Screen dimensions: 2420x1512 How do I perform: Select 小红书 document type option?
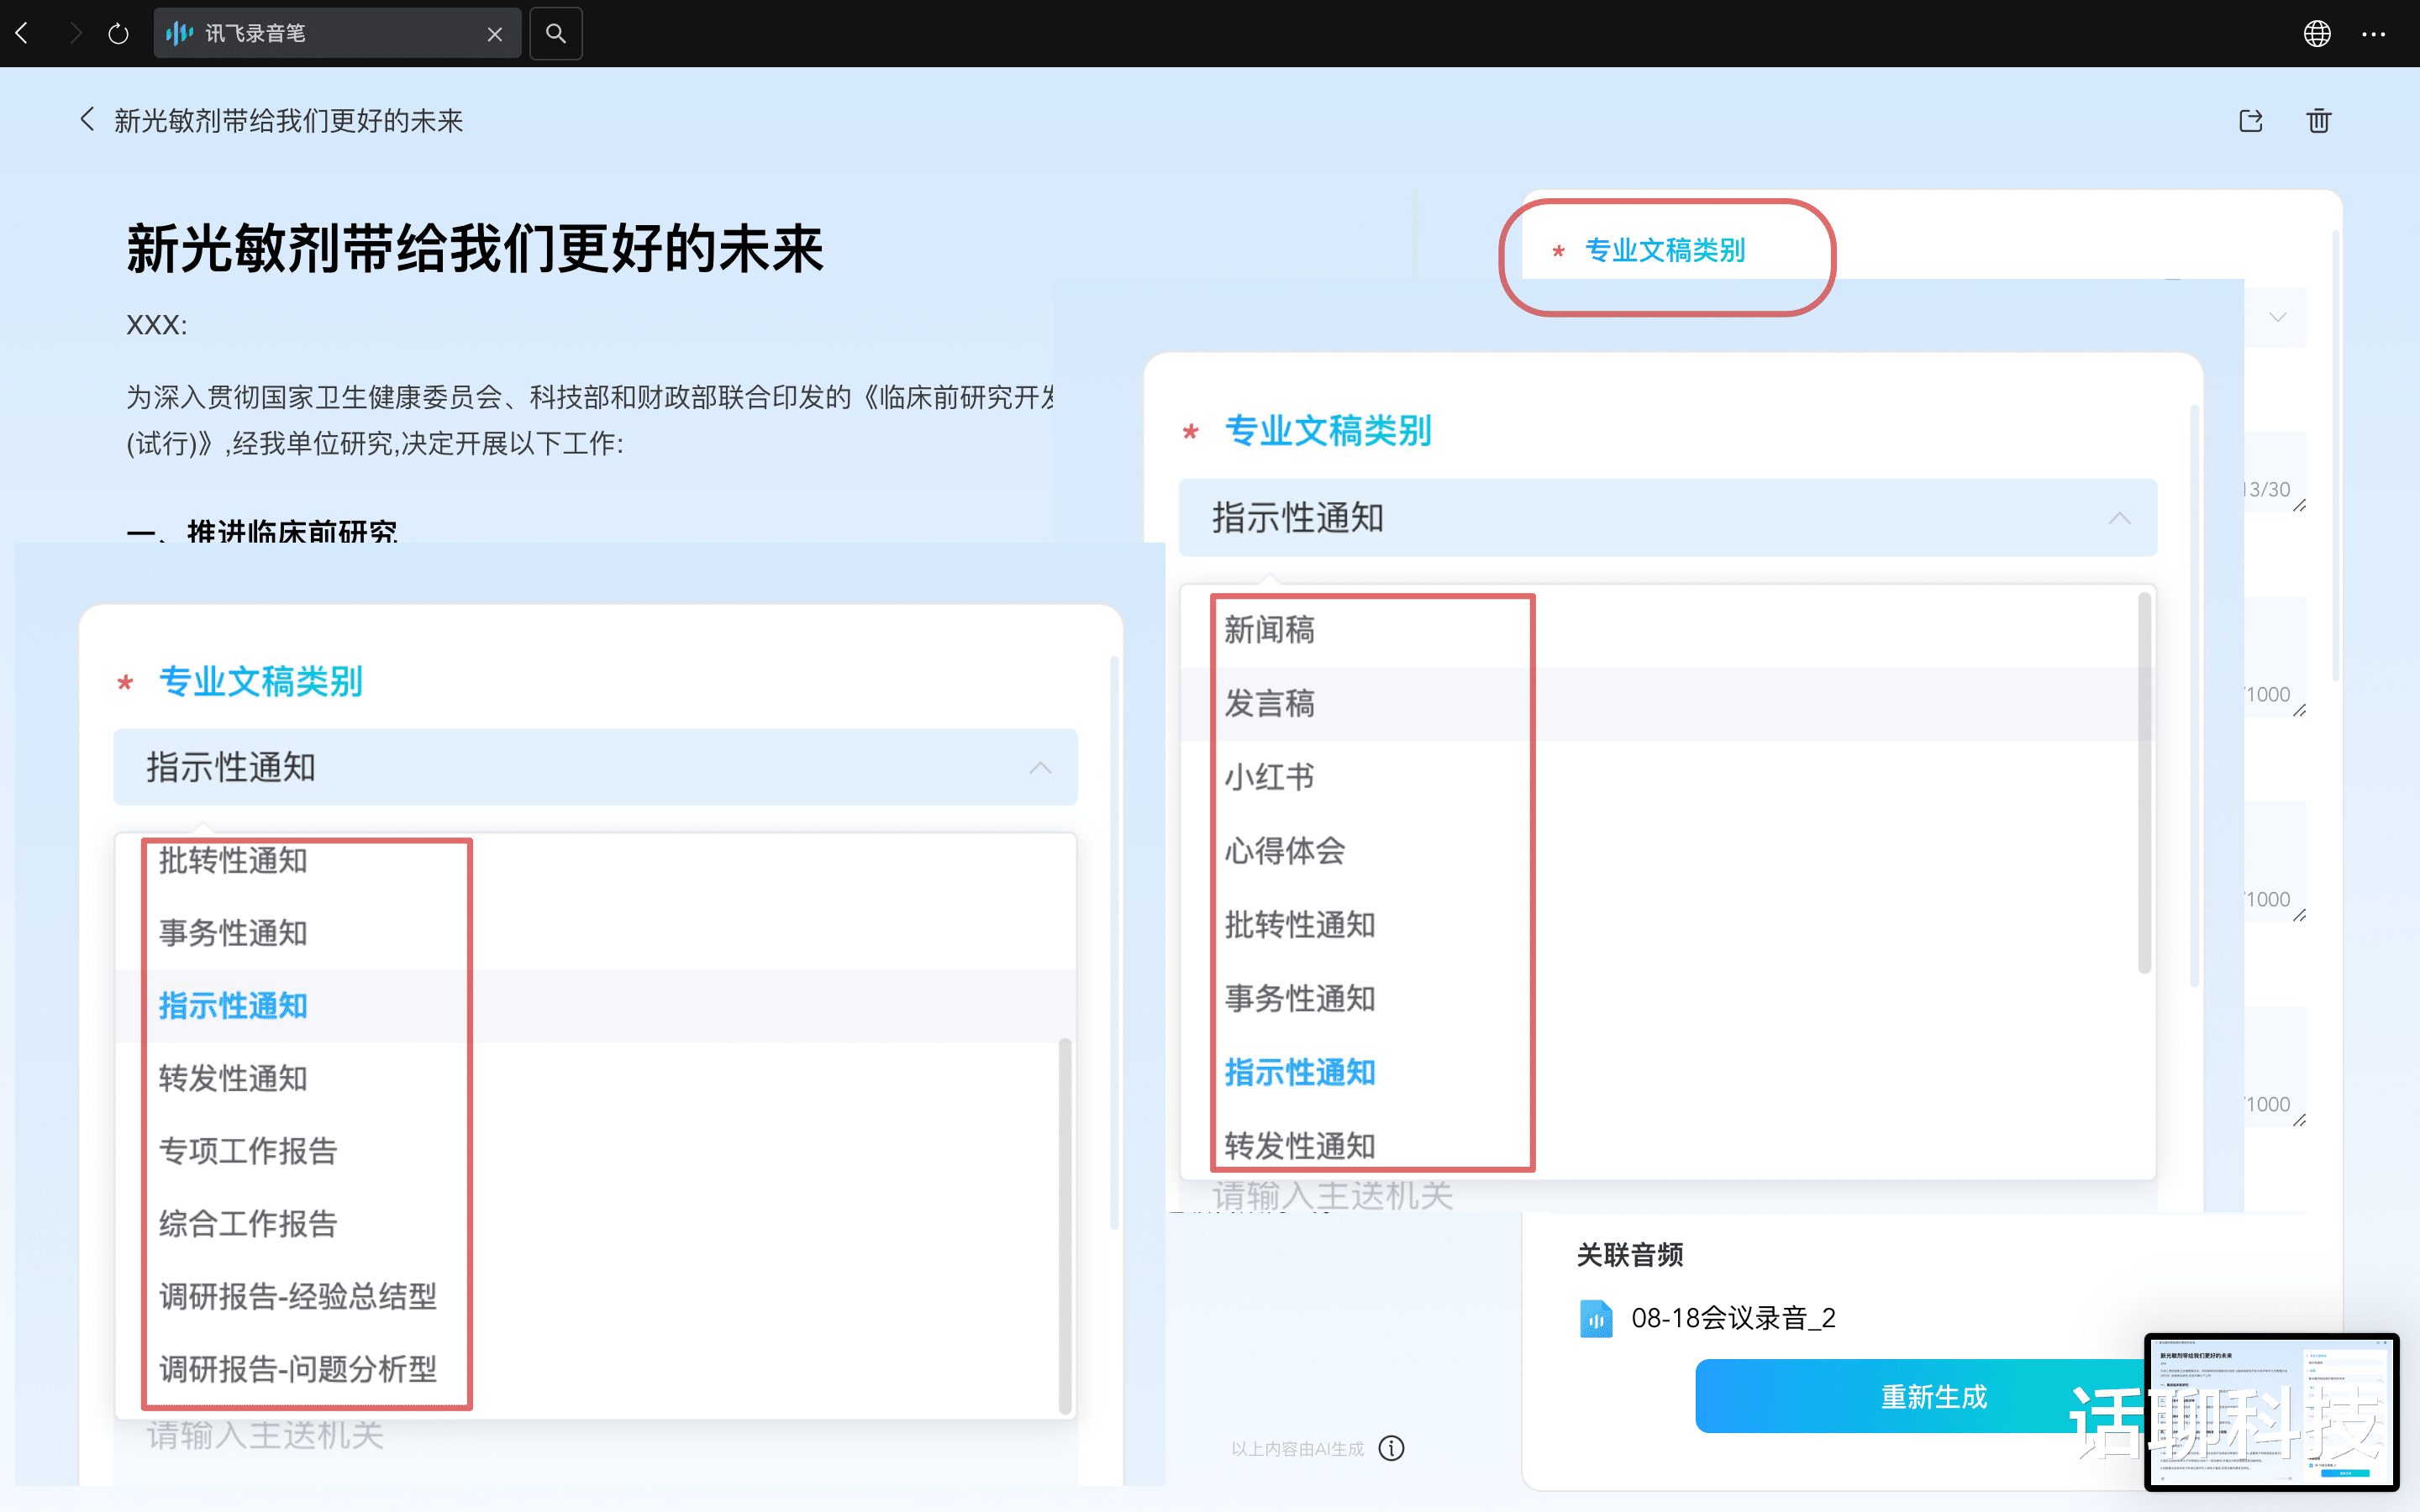pos(1269,777)
